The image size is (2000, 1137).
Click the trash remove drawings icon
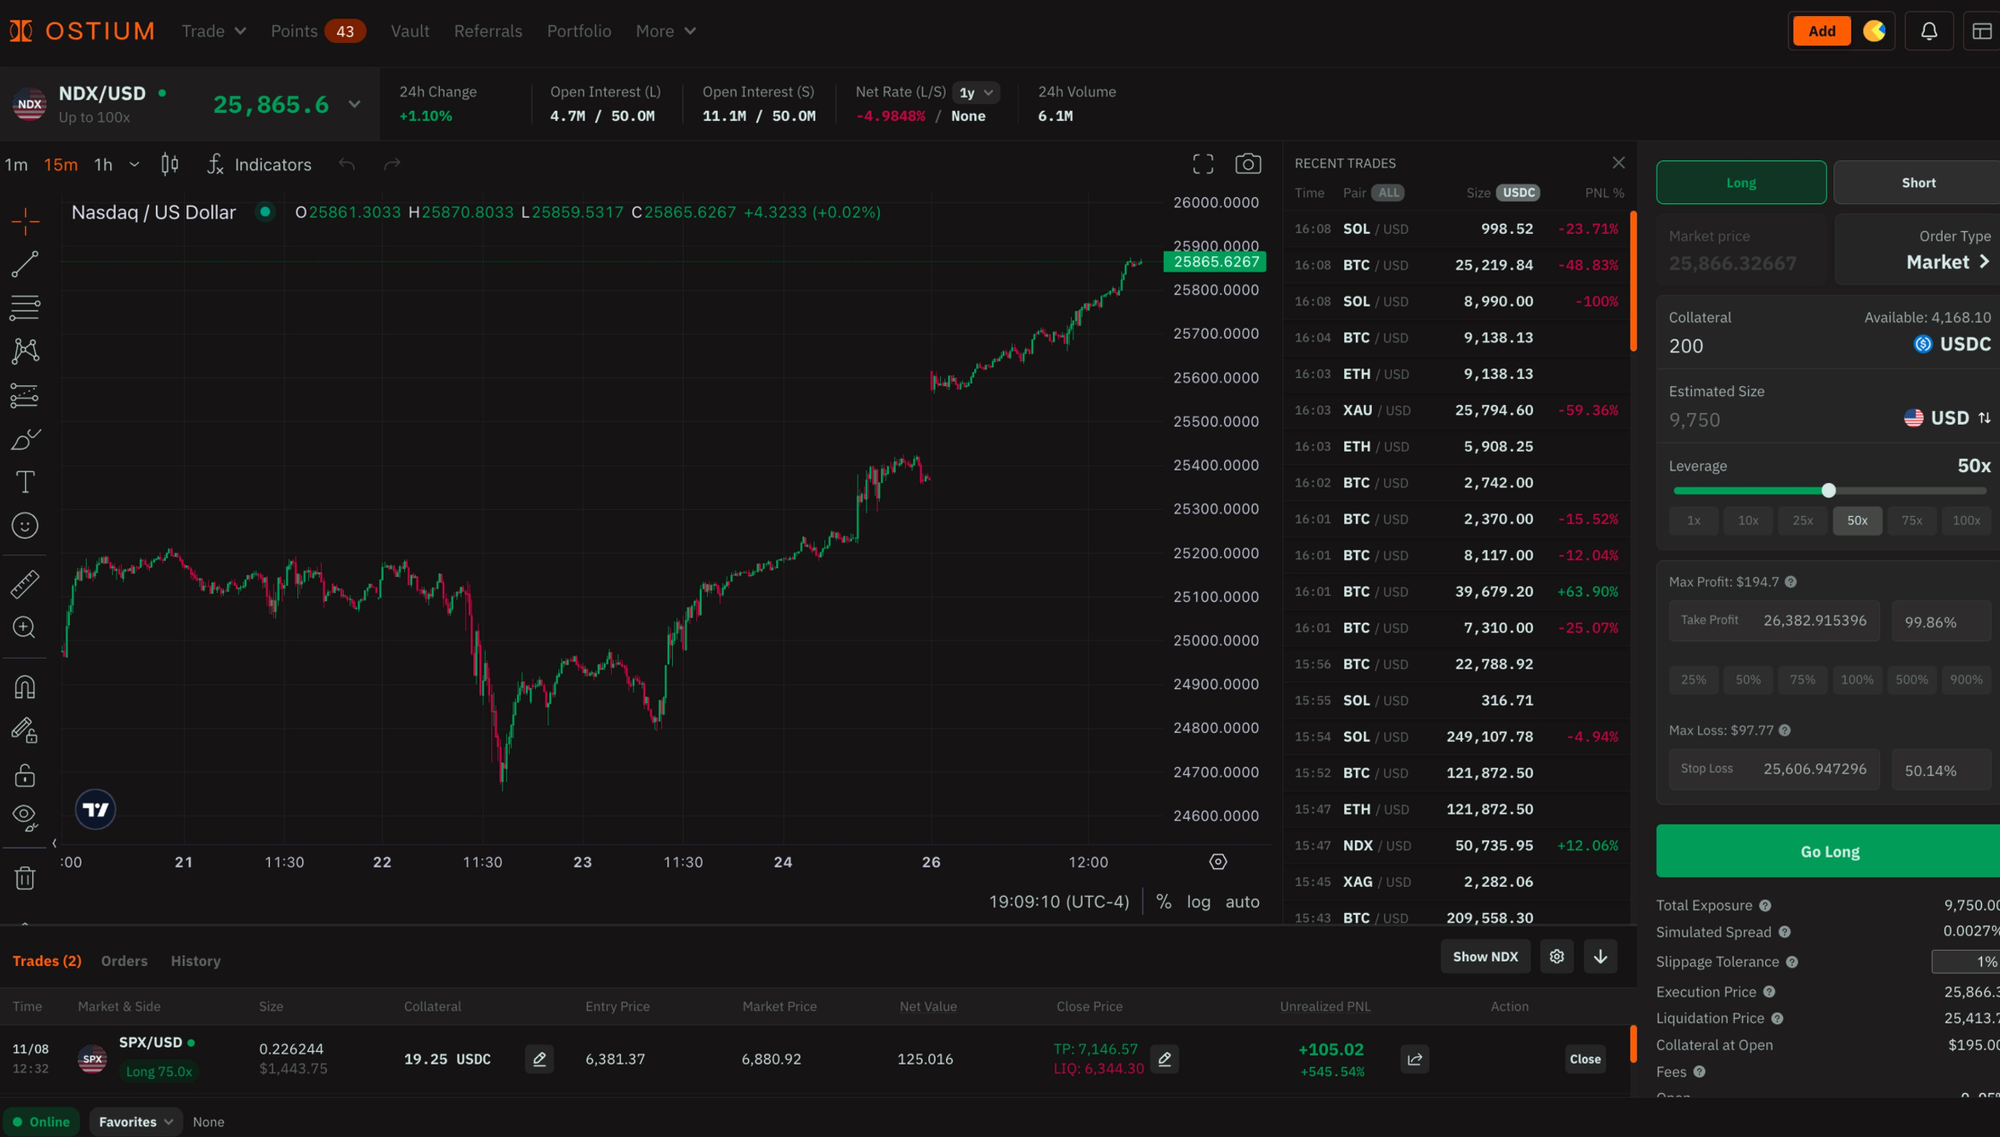pyautogui.click(x=25, y=878)
